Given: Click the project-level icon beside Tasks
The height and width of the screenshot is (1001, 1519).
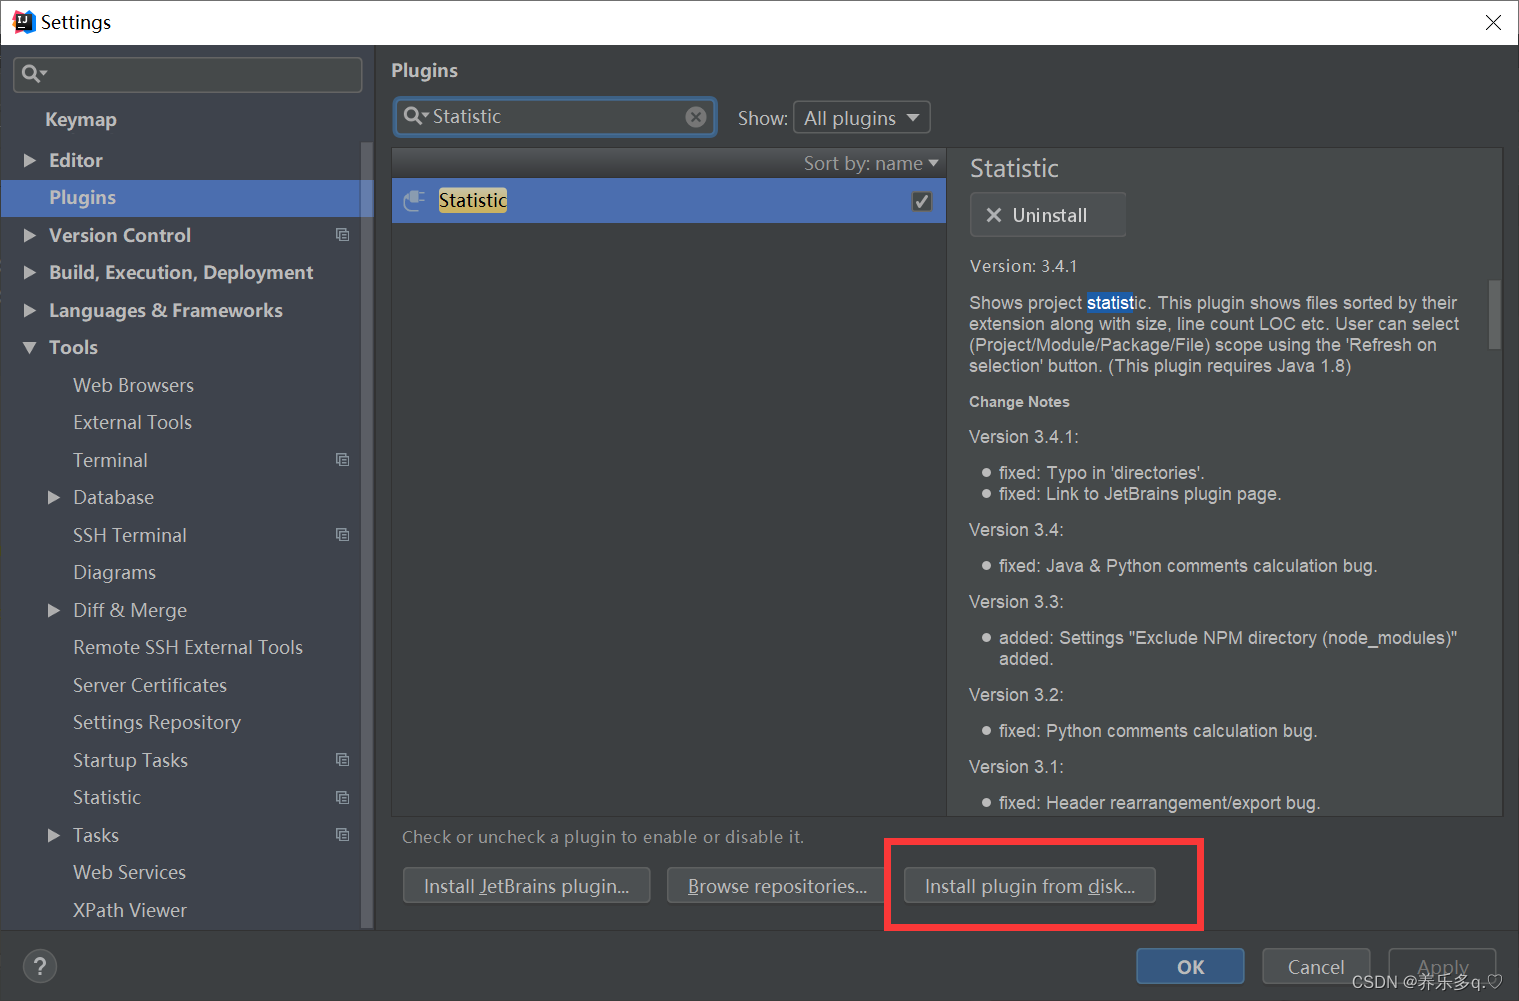Looking at the screenshot, I should (342, 835).
